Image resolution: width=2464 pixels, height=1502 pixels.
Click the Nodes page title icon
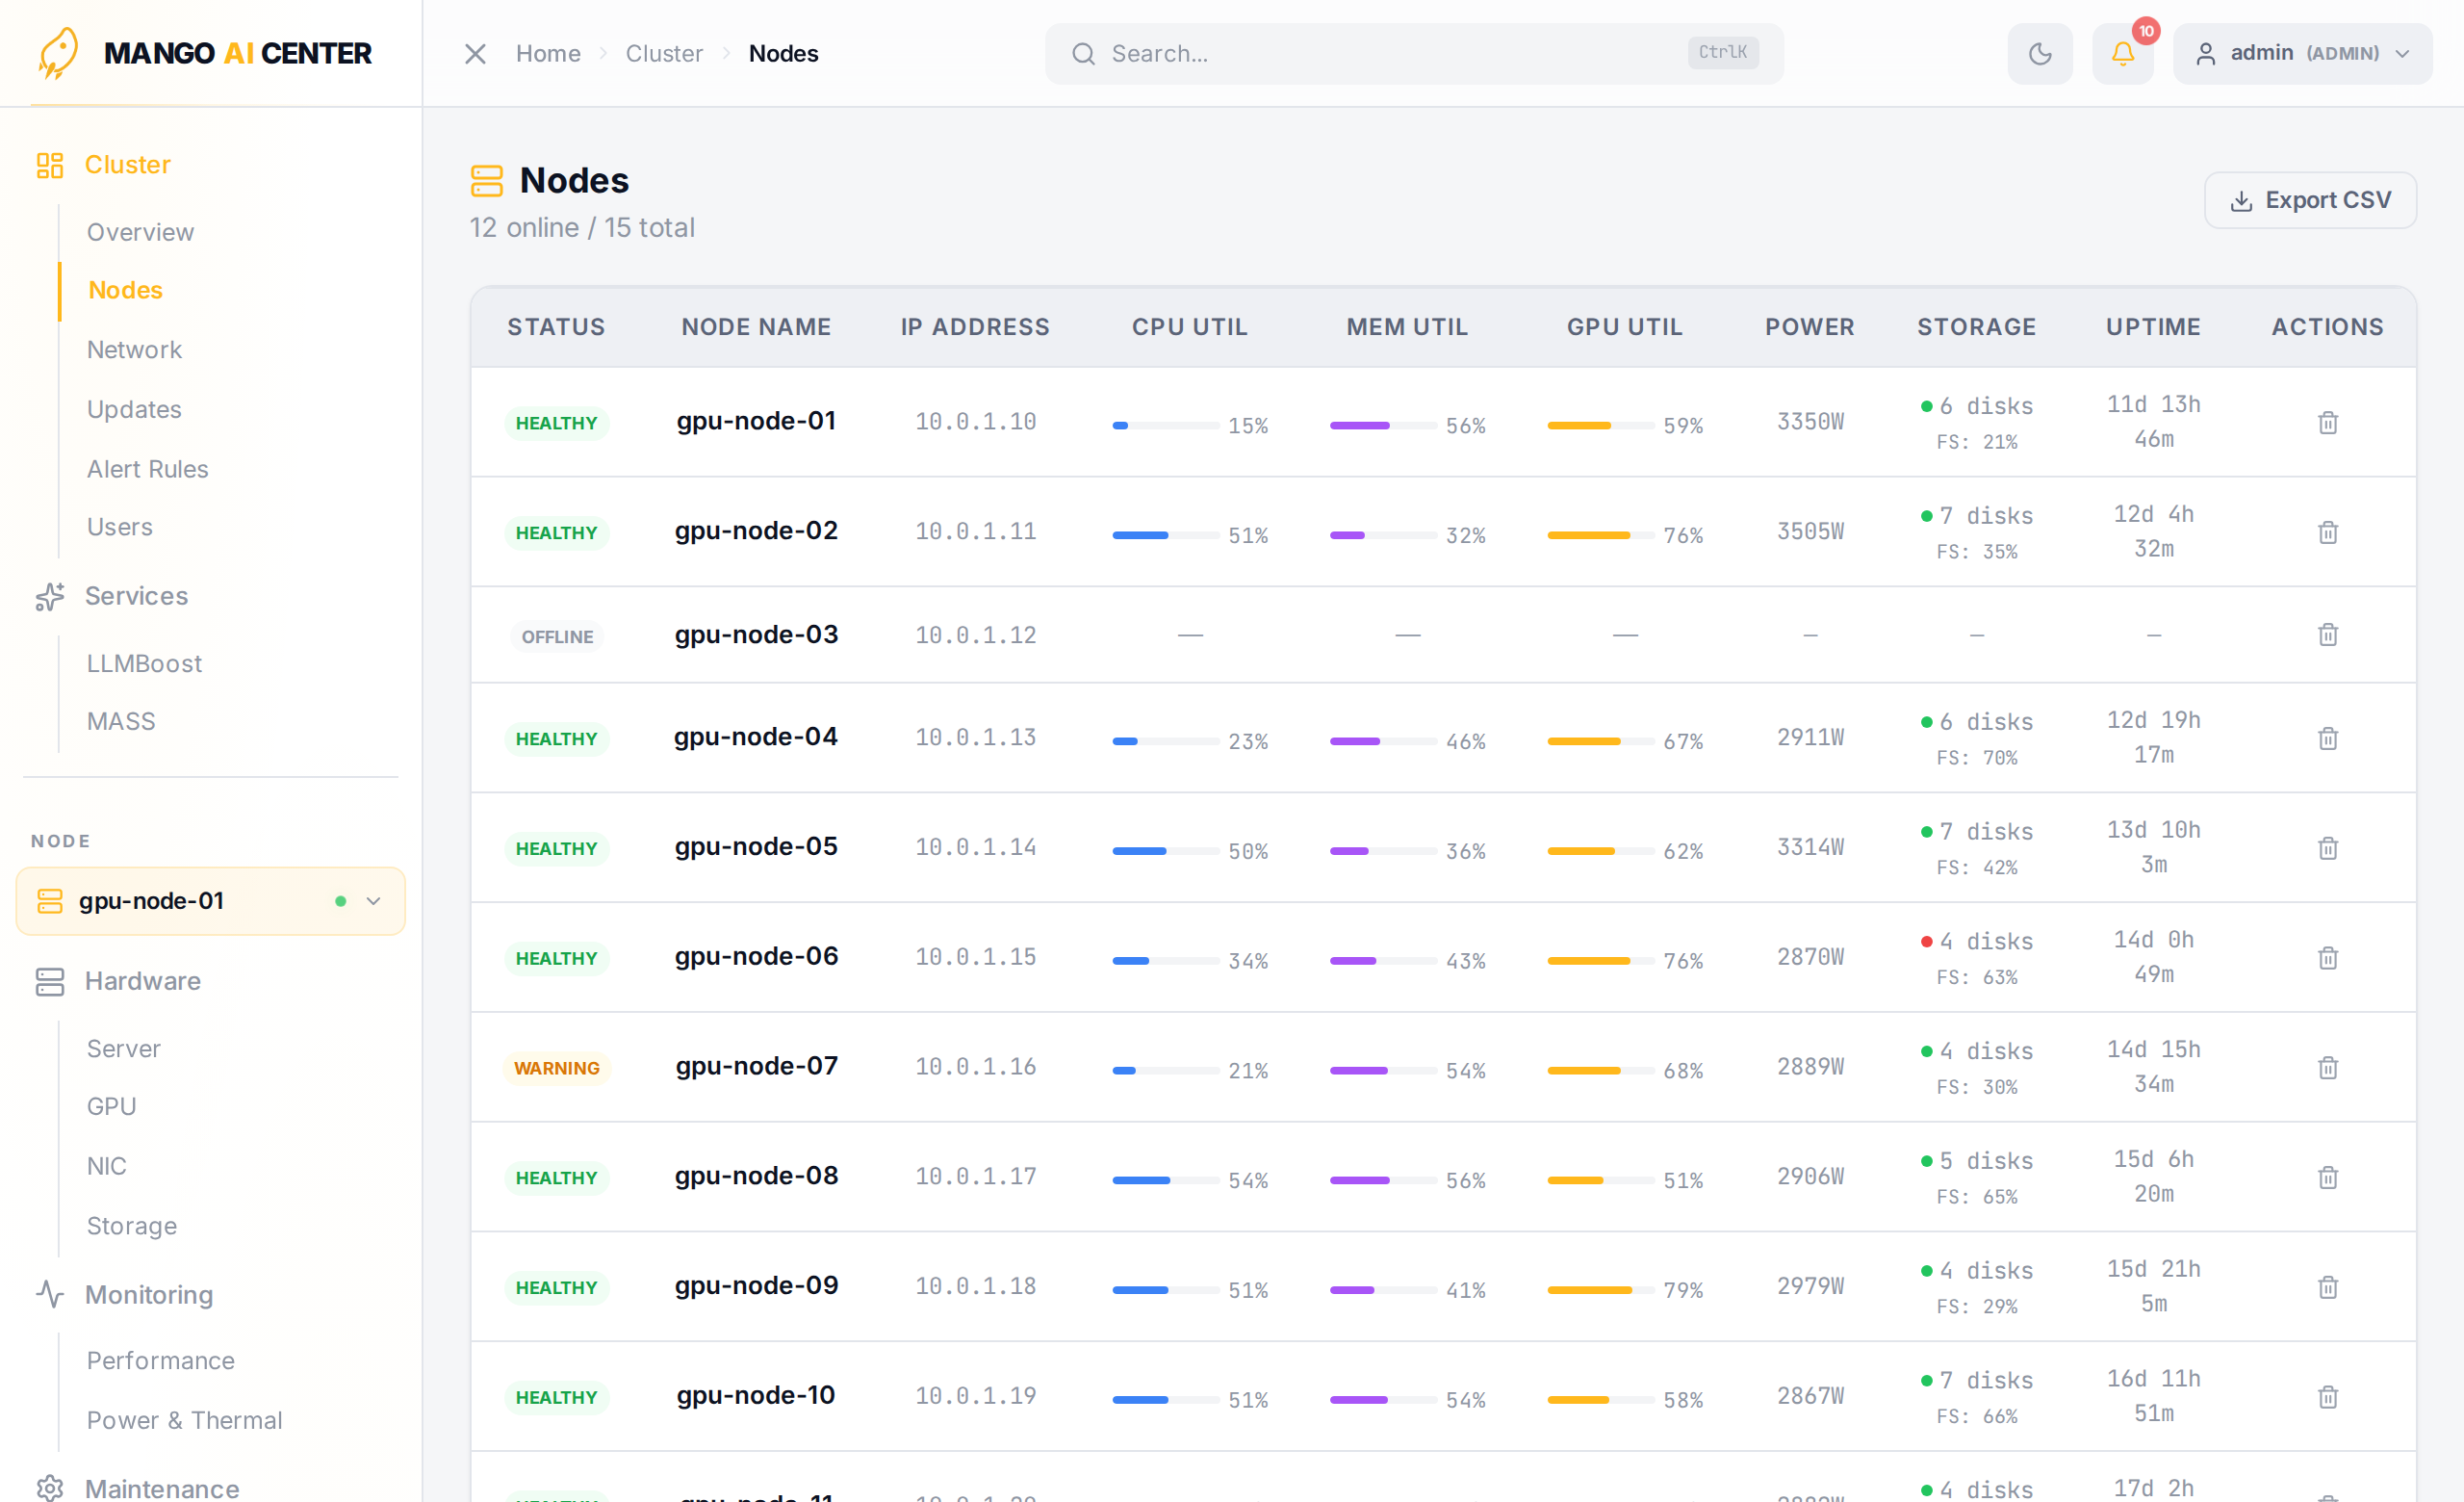[487, 181]
